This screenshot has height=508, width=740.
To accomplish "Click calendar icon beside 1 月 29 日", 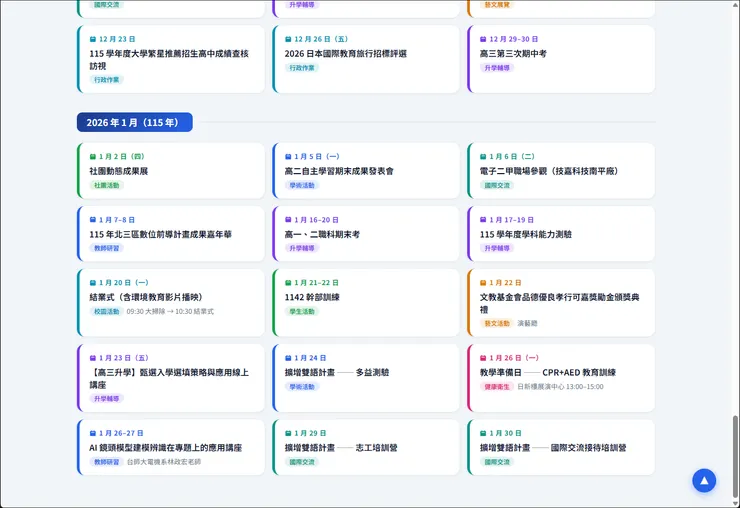I will click(288, 433).
